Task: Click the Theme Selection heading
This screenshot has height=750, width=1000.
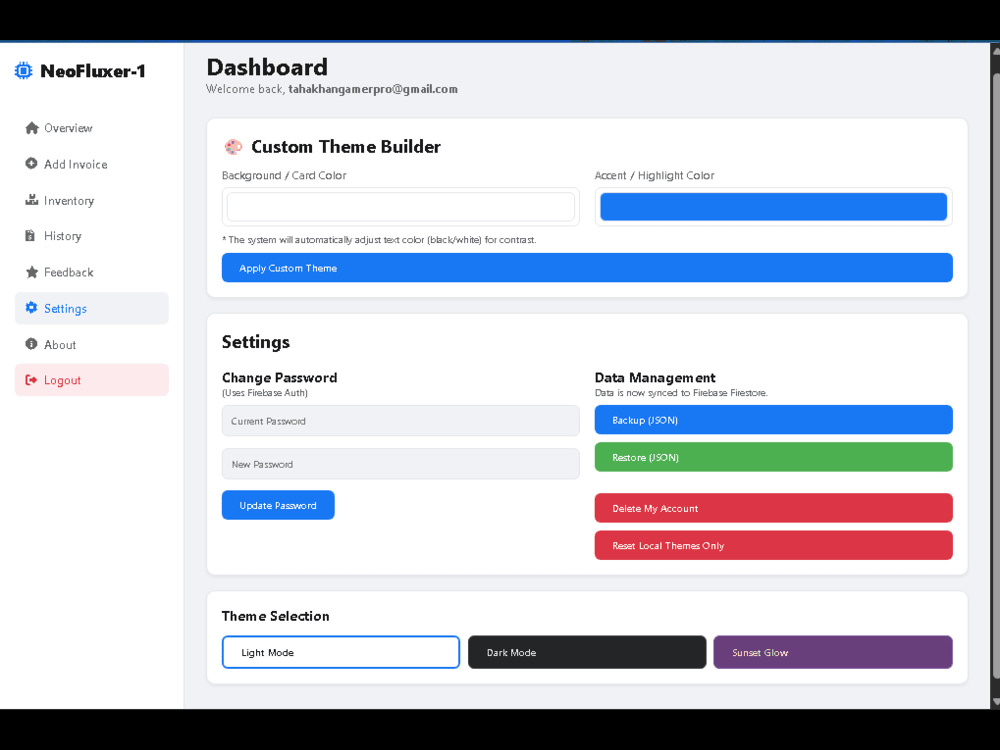Action: point(276,616)
